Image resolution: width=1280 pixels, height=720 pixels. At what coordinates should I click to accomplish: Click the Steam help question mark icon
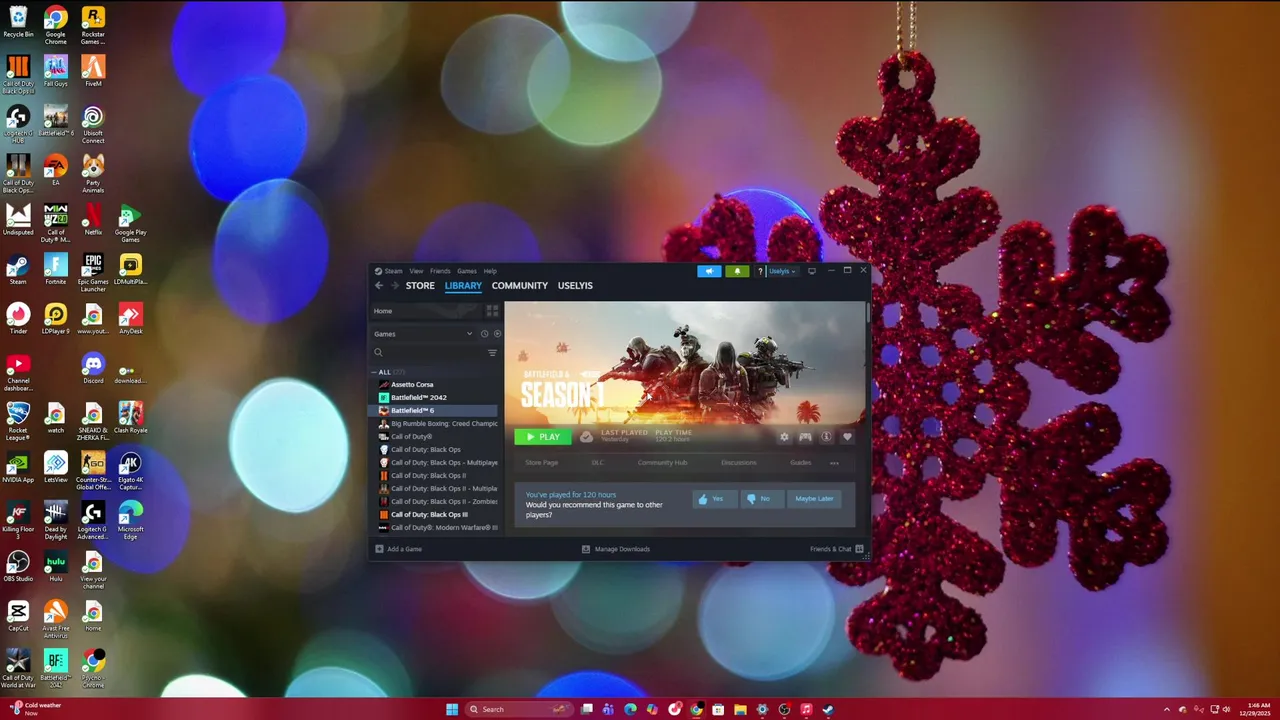760,271
